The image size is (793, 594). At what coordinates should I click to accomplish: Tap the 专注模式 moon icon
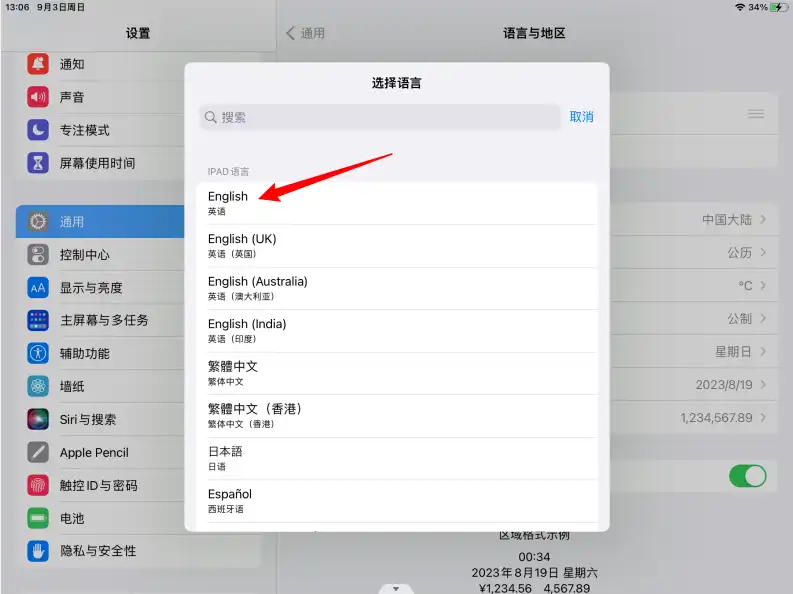click(x=38, y=130)
